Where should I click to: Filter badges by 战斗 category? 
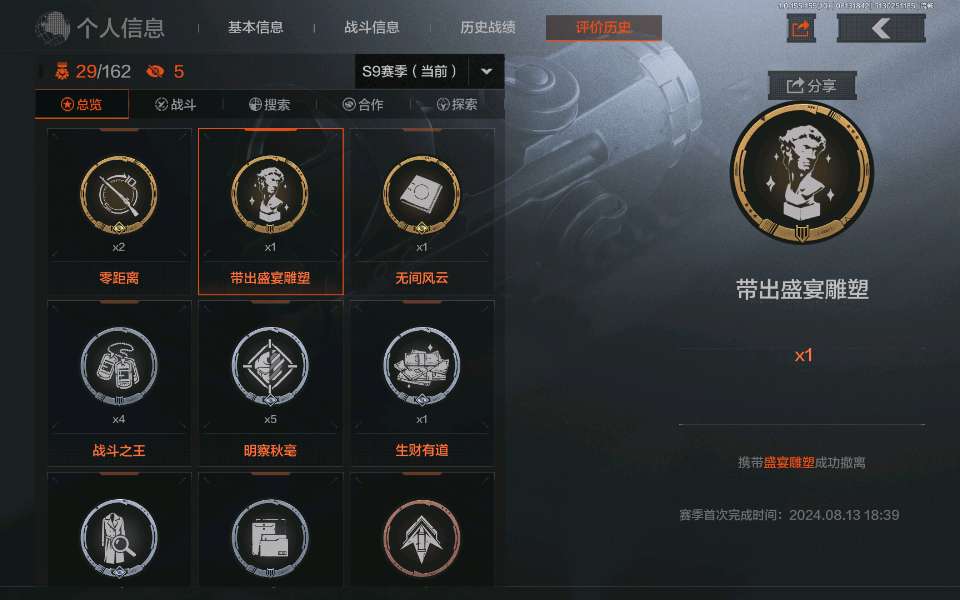click(x=176, y=105)
